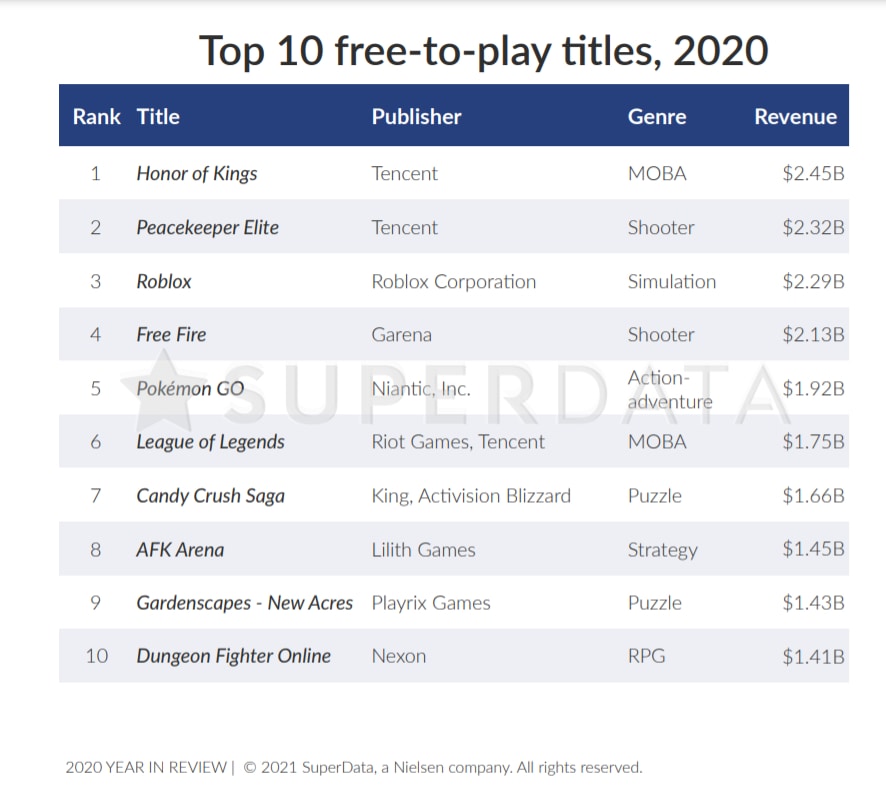This screenshot has height=795, width=886.
Task: Click the Publisher column header
Action: tap(416, 117)
